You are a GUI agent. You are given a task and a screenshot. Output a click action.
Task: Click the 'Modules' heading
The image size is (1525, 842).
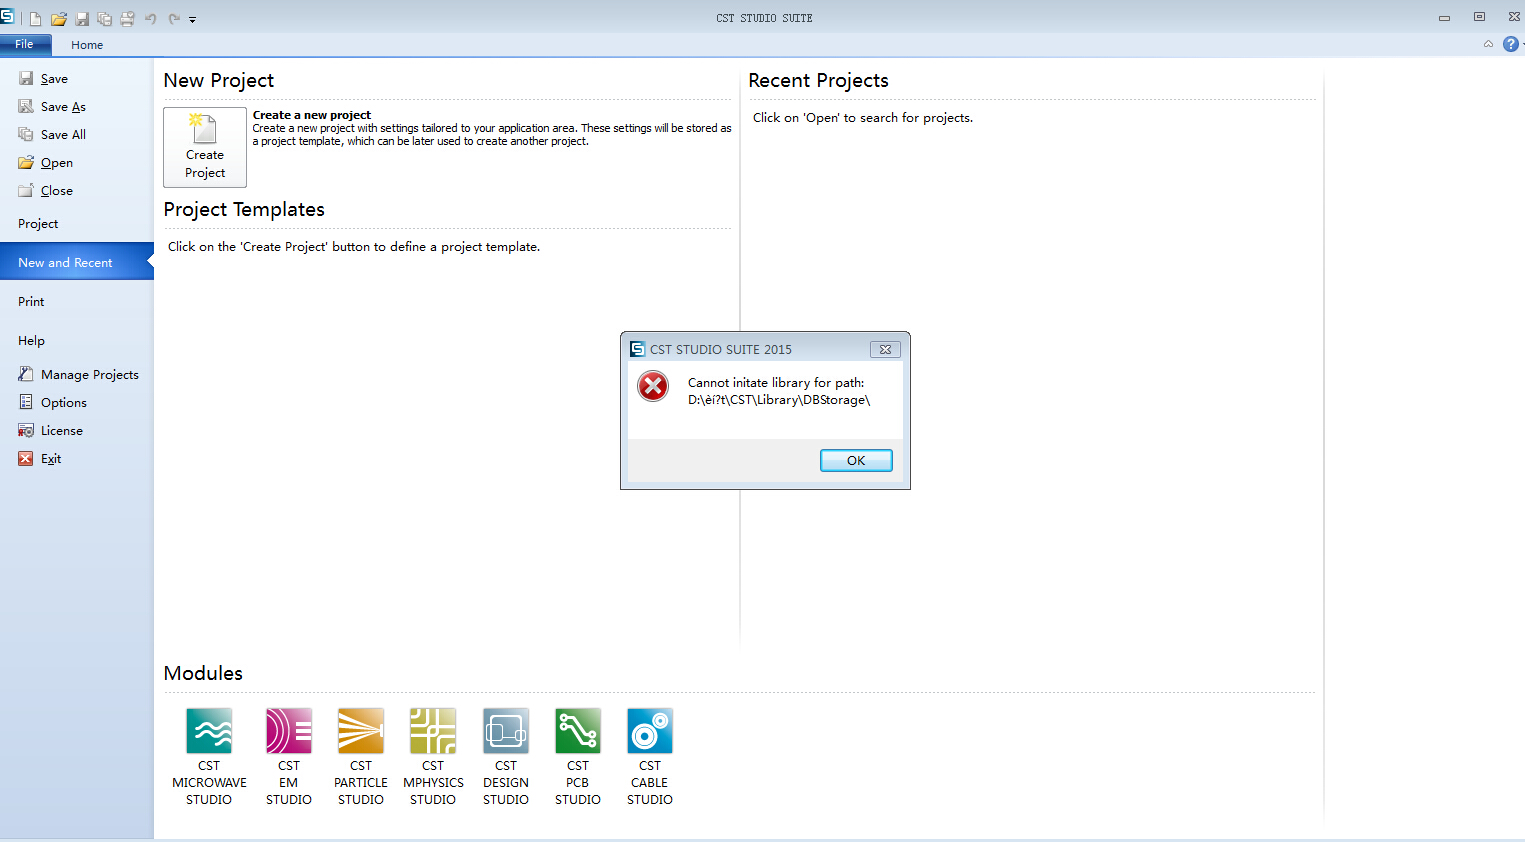point(203,673)
